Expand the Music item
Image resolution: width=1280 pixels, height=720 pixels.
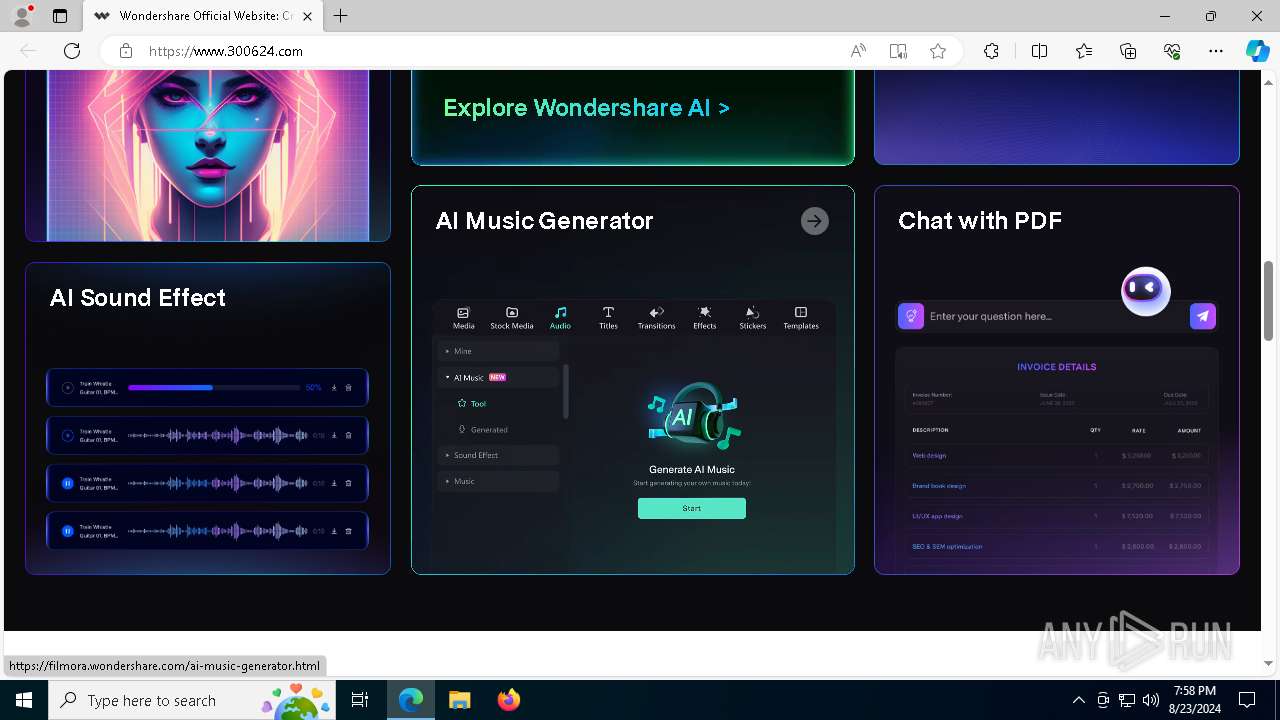tap(498, 481)
